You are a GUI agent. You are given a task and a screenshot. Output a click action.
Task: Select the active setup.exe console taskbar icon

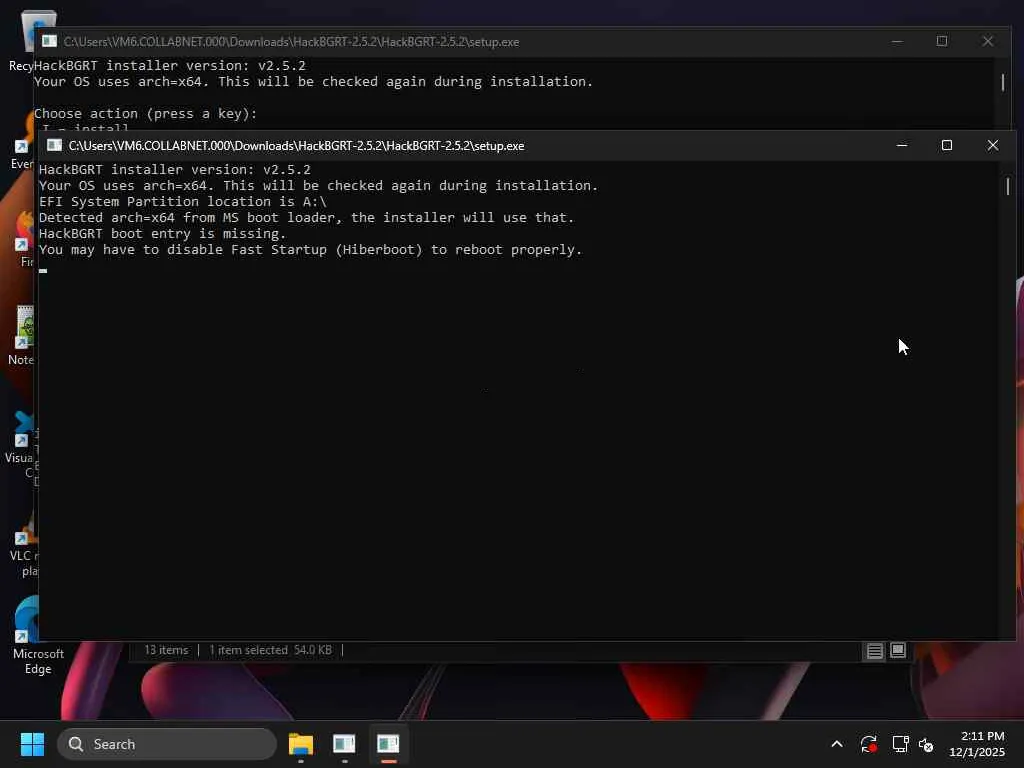click(388, 744)
